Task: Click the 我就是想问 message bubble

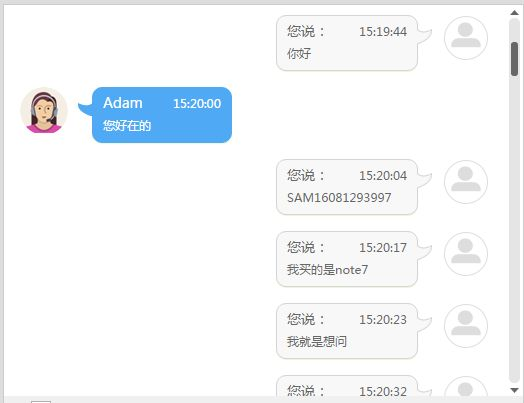Action: tap(347, 331)
